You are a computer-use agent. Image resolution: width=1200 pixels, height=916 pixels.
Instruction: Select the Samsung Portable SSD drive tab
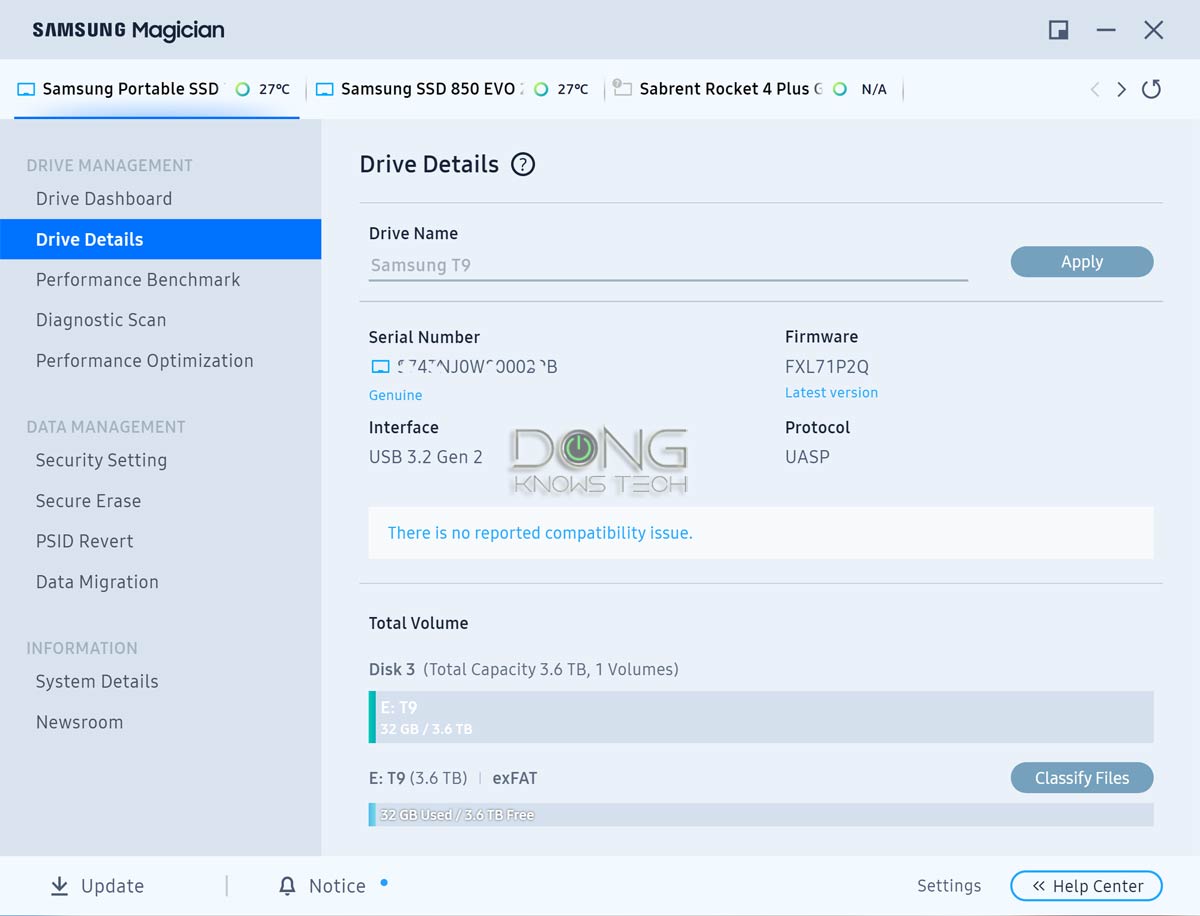[x=156, y=89]
